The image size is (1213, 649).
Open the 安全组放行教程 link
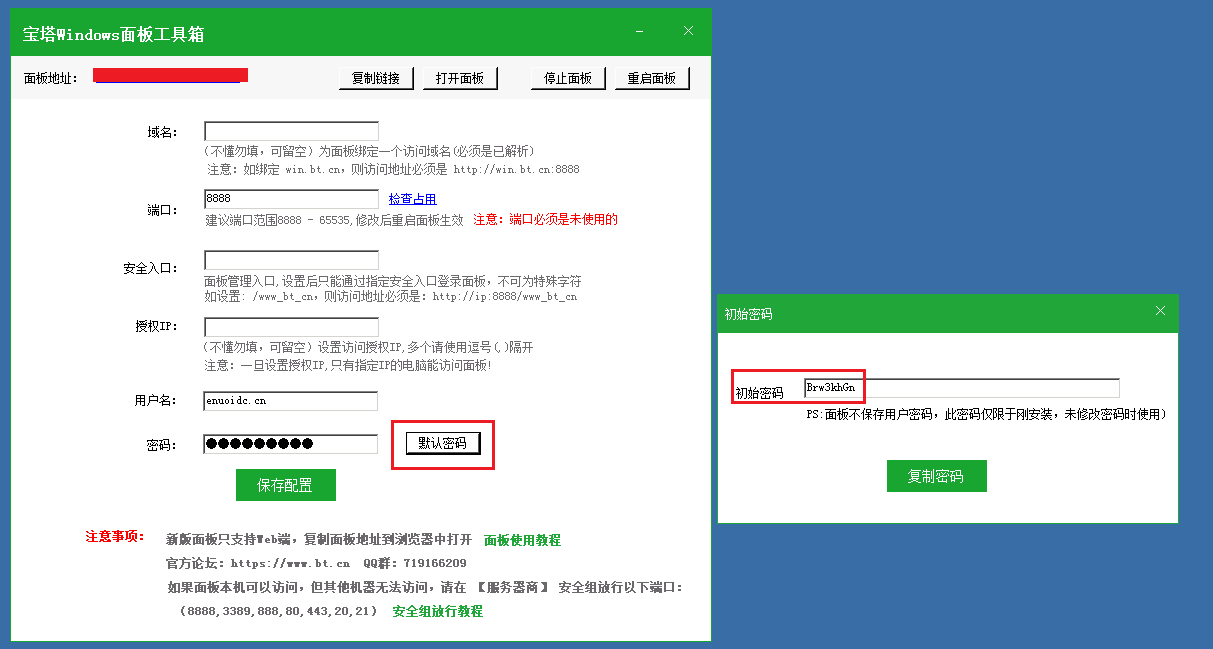click(x=437, y=611)
